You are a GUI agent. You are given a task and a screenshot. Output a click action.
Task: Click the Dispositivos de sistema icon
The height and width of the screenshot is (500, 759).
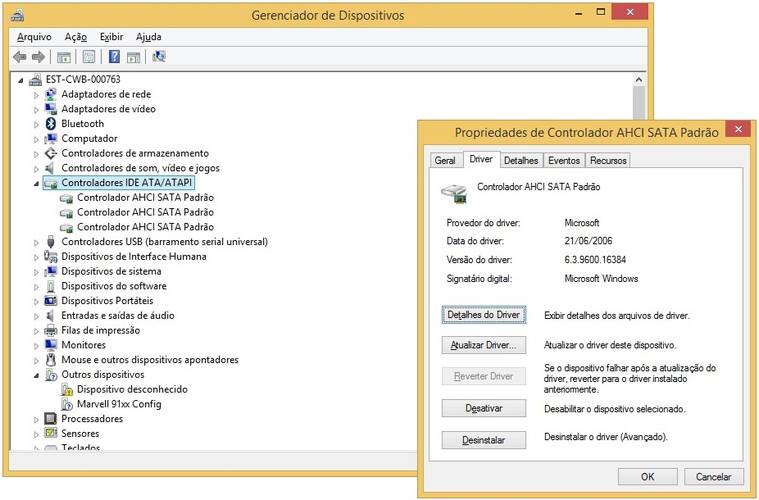51,272
